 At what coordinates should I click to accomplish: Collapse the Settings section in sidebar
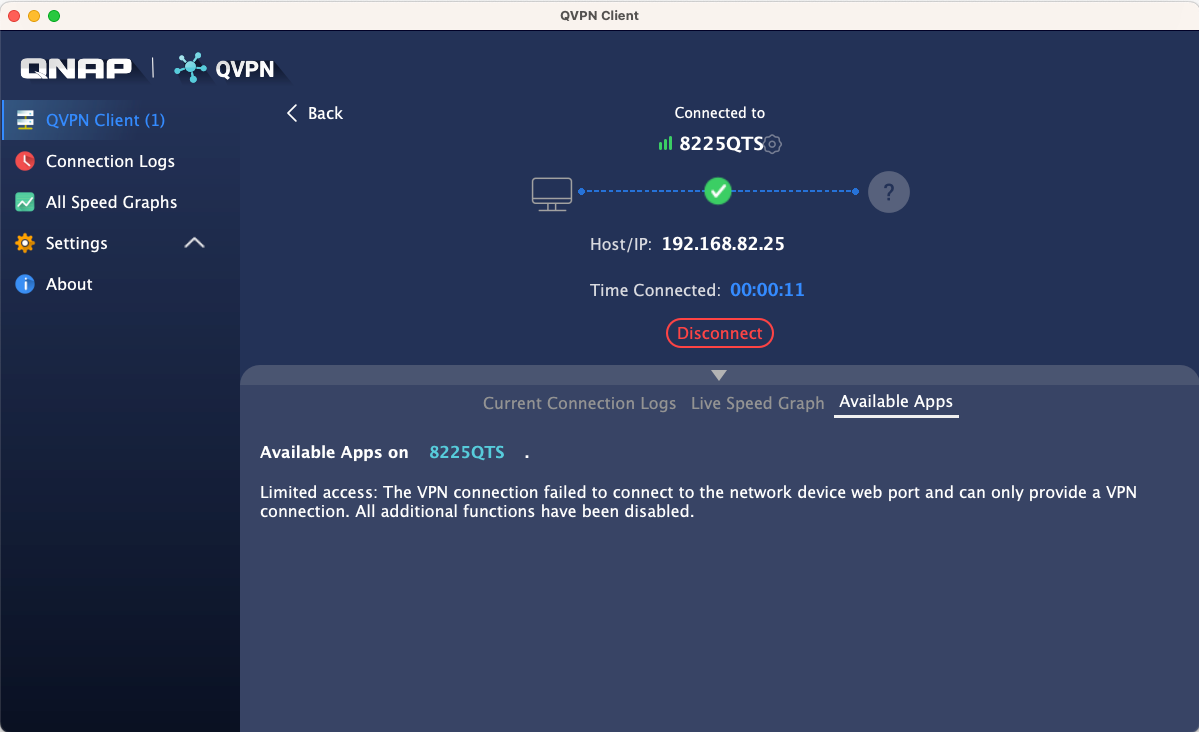[x=194, y=243]
